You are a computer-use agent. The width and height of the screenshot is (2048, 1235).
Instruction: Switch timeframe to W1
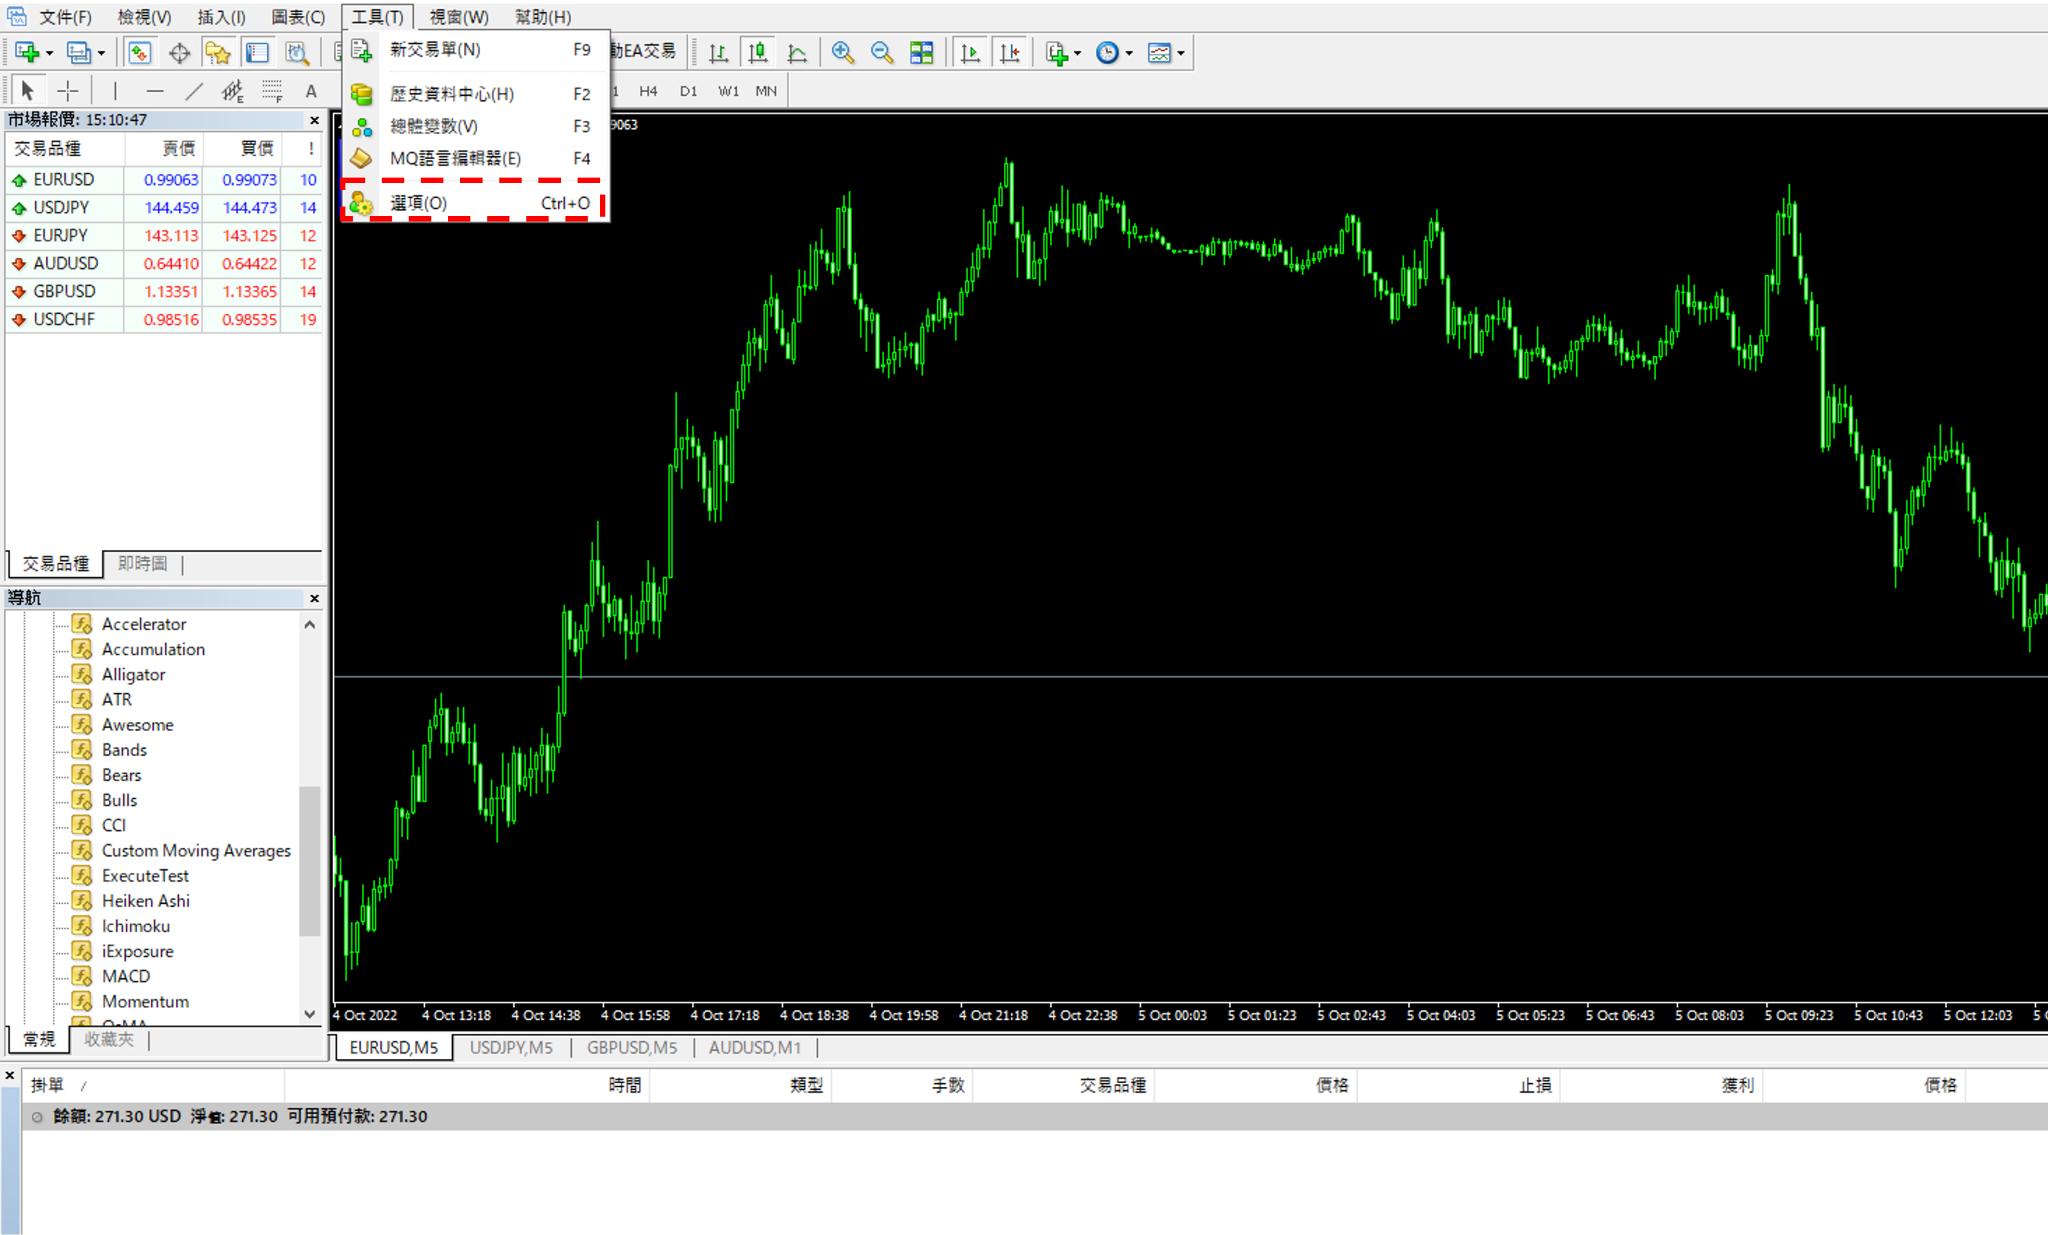(x=728, y=91)
